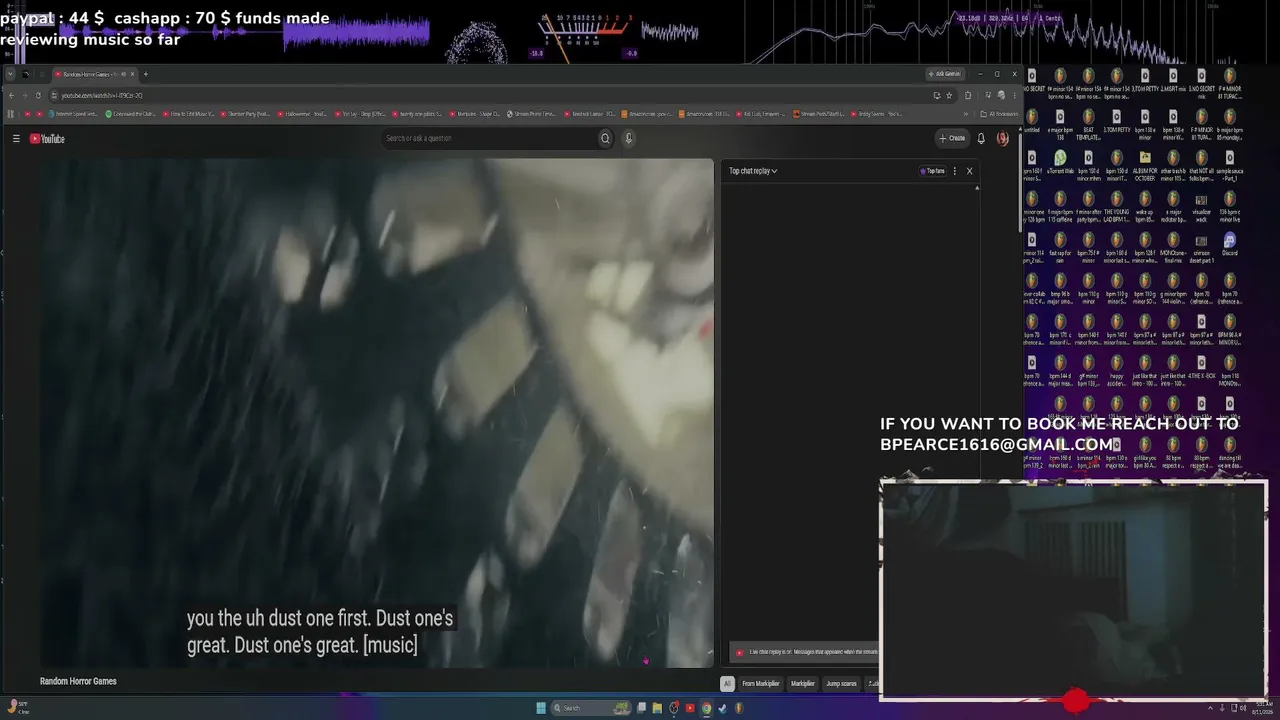Select the Markiplier chip
Viewport: 1280px width, 720px height.
click(x=803, y=684)
